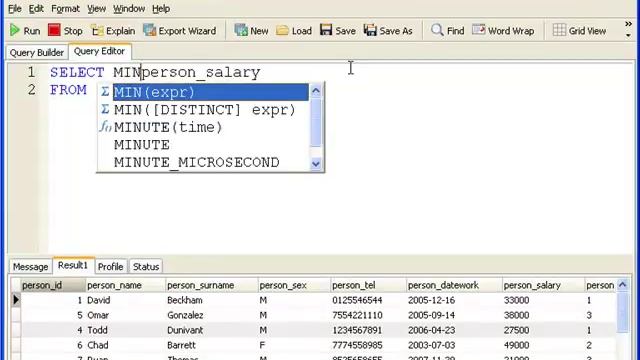The height and width of the screenshot is (360, 640).
Task: Open the Window menu
Action: pyautogui.click(x=129, y=9)
